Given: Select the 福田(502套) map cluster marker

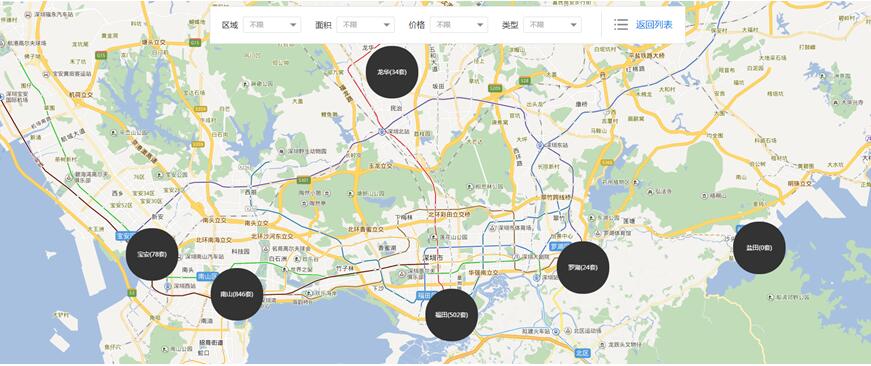Looking at the screenshot, I should [x=452, y=314].
